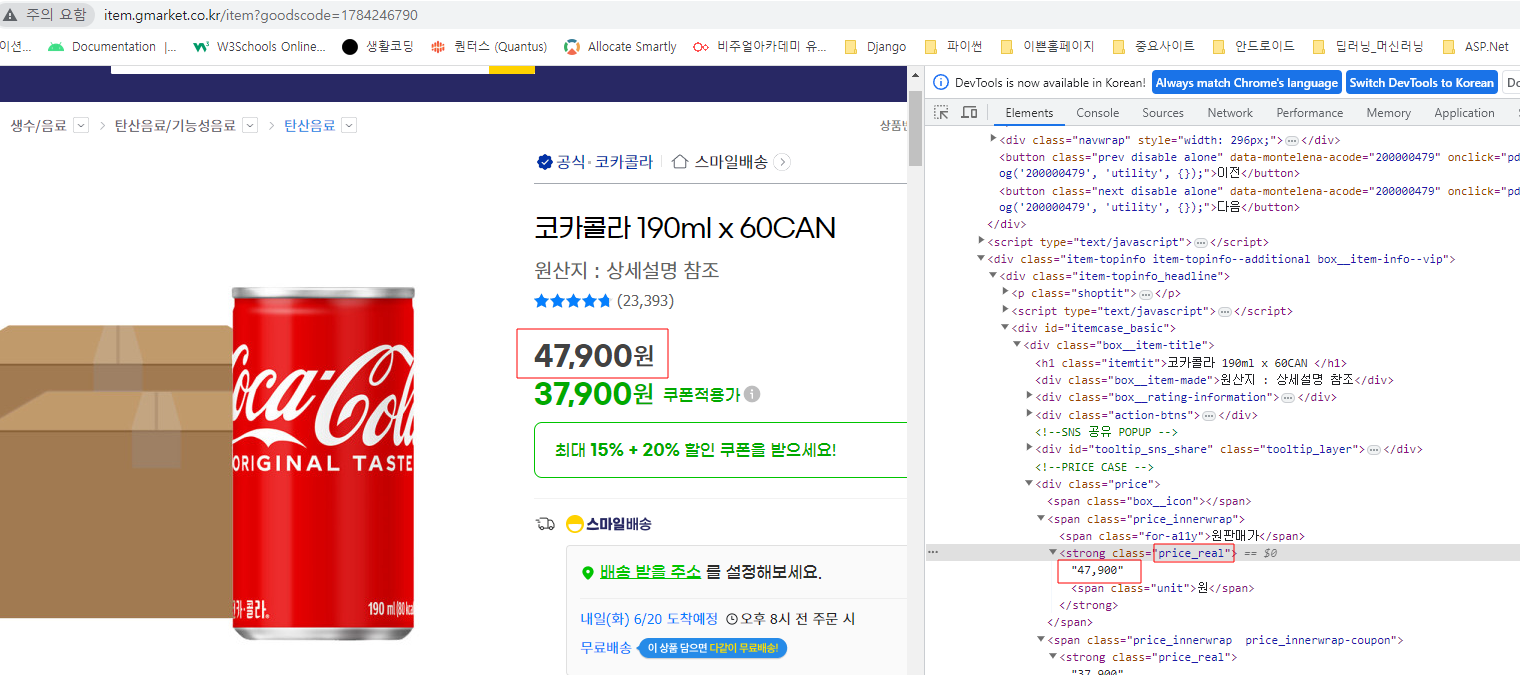1520x675 pixels.
Task: Select the span class for-a11y 원판매가 line
Action: (x=1181, y=536)
